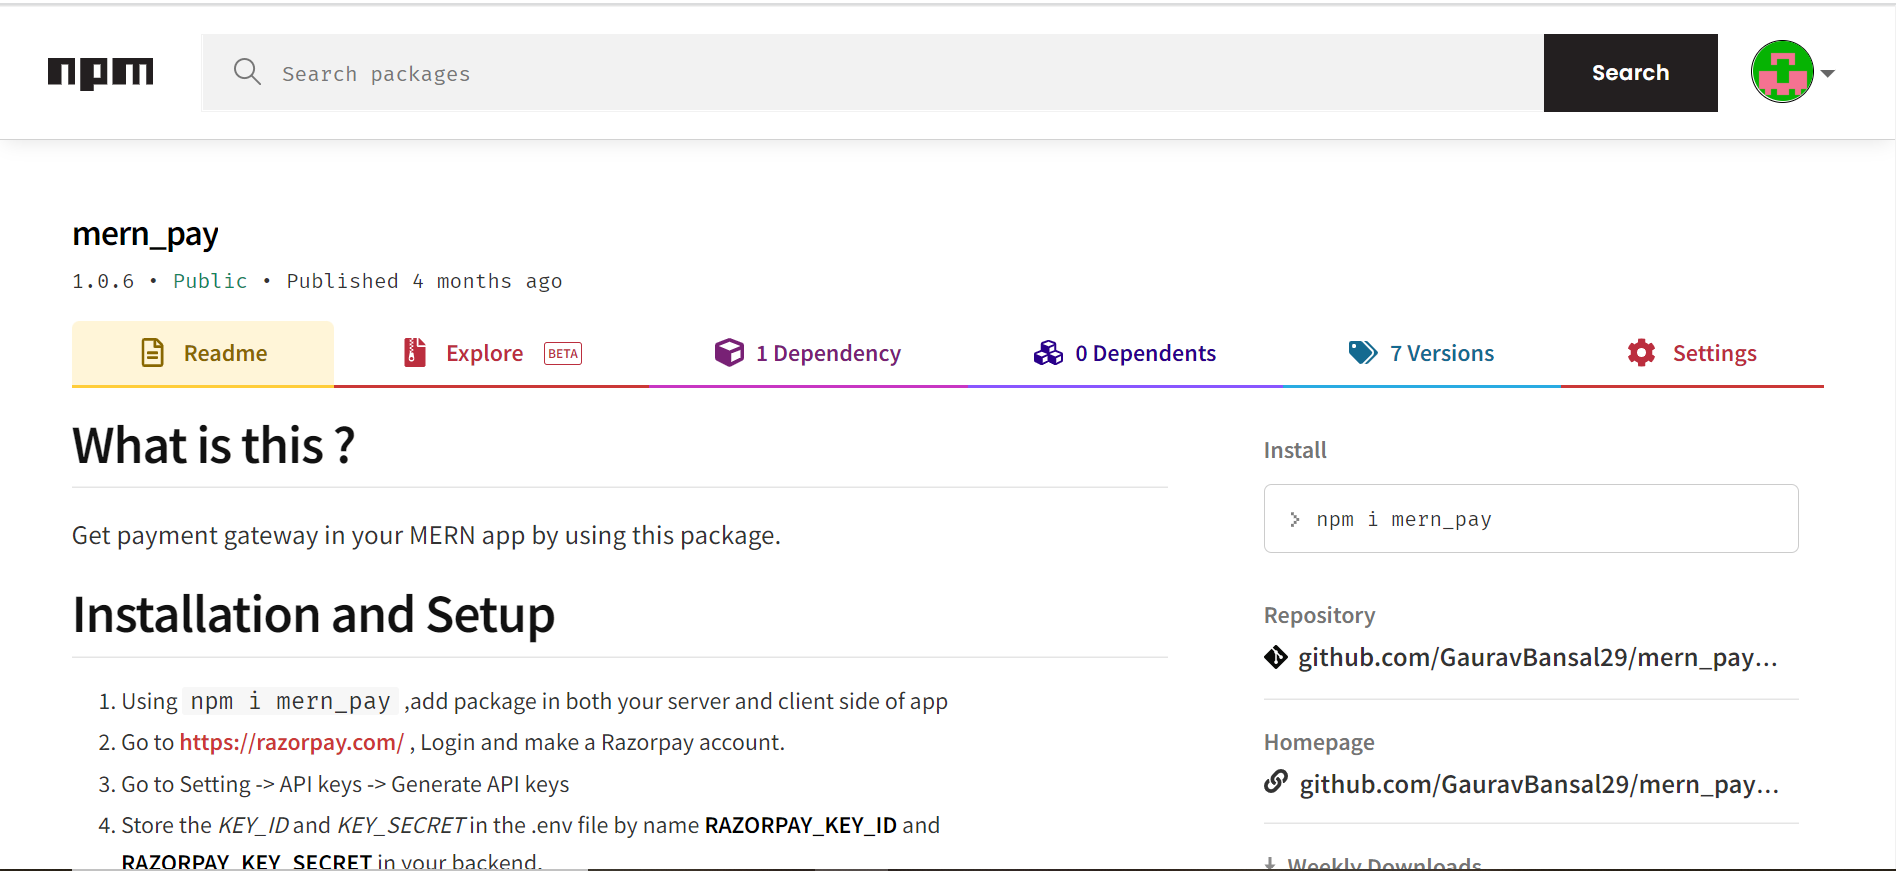Go to the Settings tab
1896x871 pixels.
(x=1692, y=353)
